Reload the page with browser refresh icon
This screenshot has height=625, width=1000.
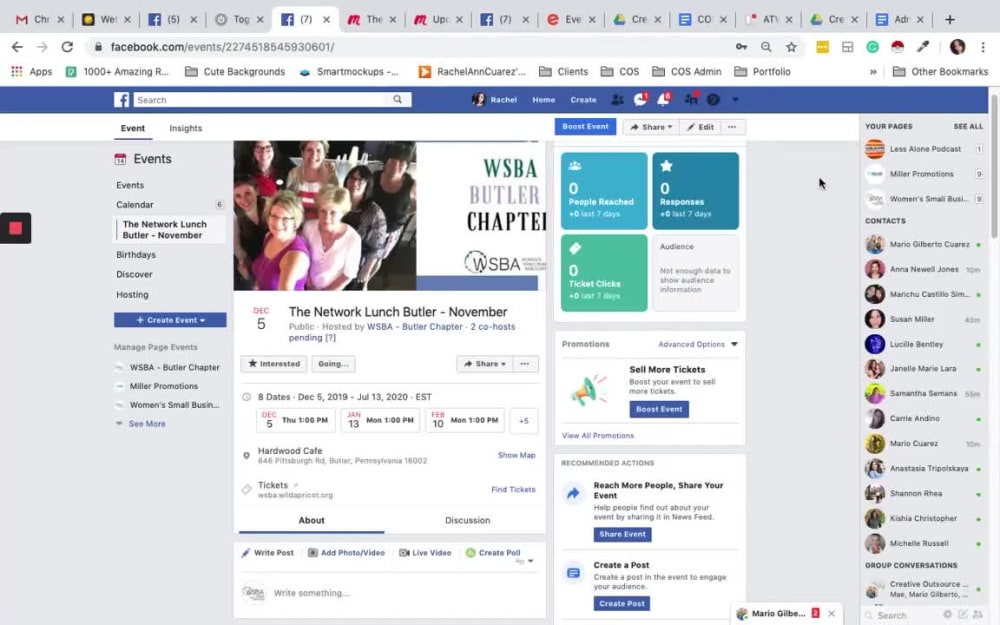(x=67, y=47)
